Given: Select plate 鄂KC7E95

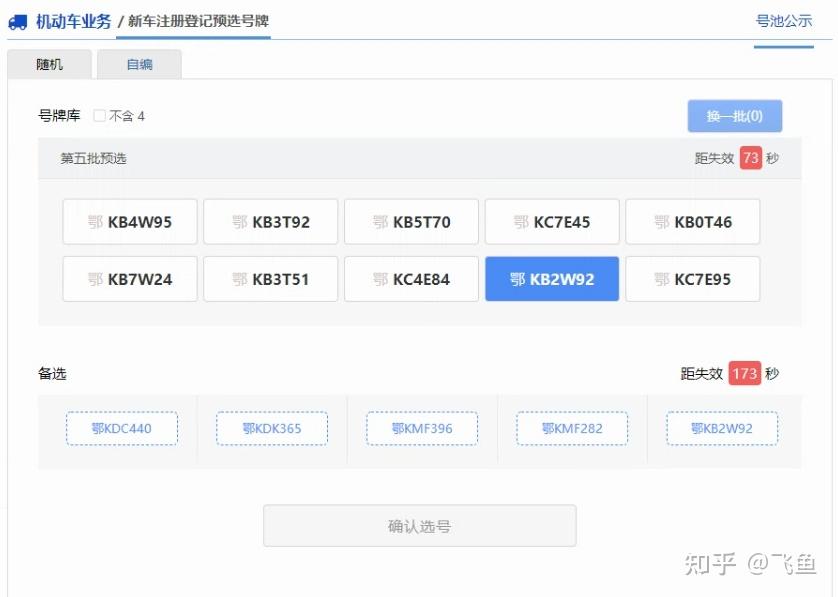Looking at the screenshot, I should click(693, 279).
